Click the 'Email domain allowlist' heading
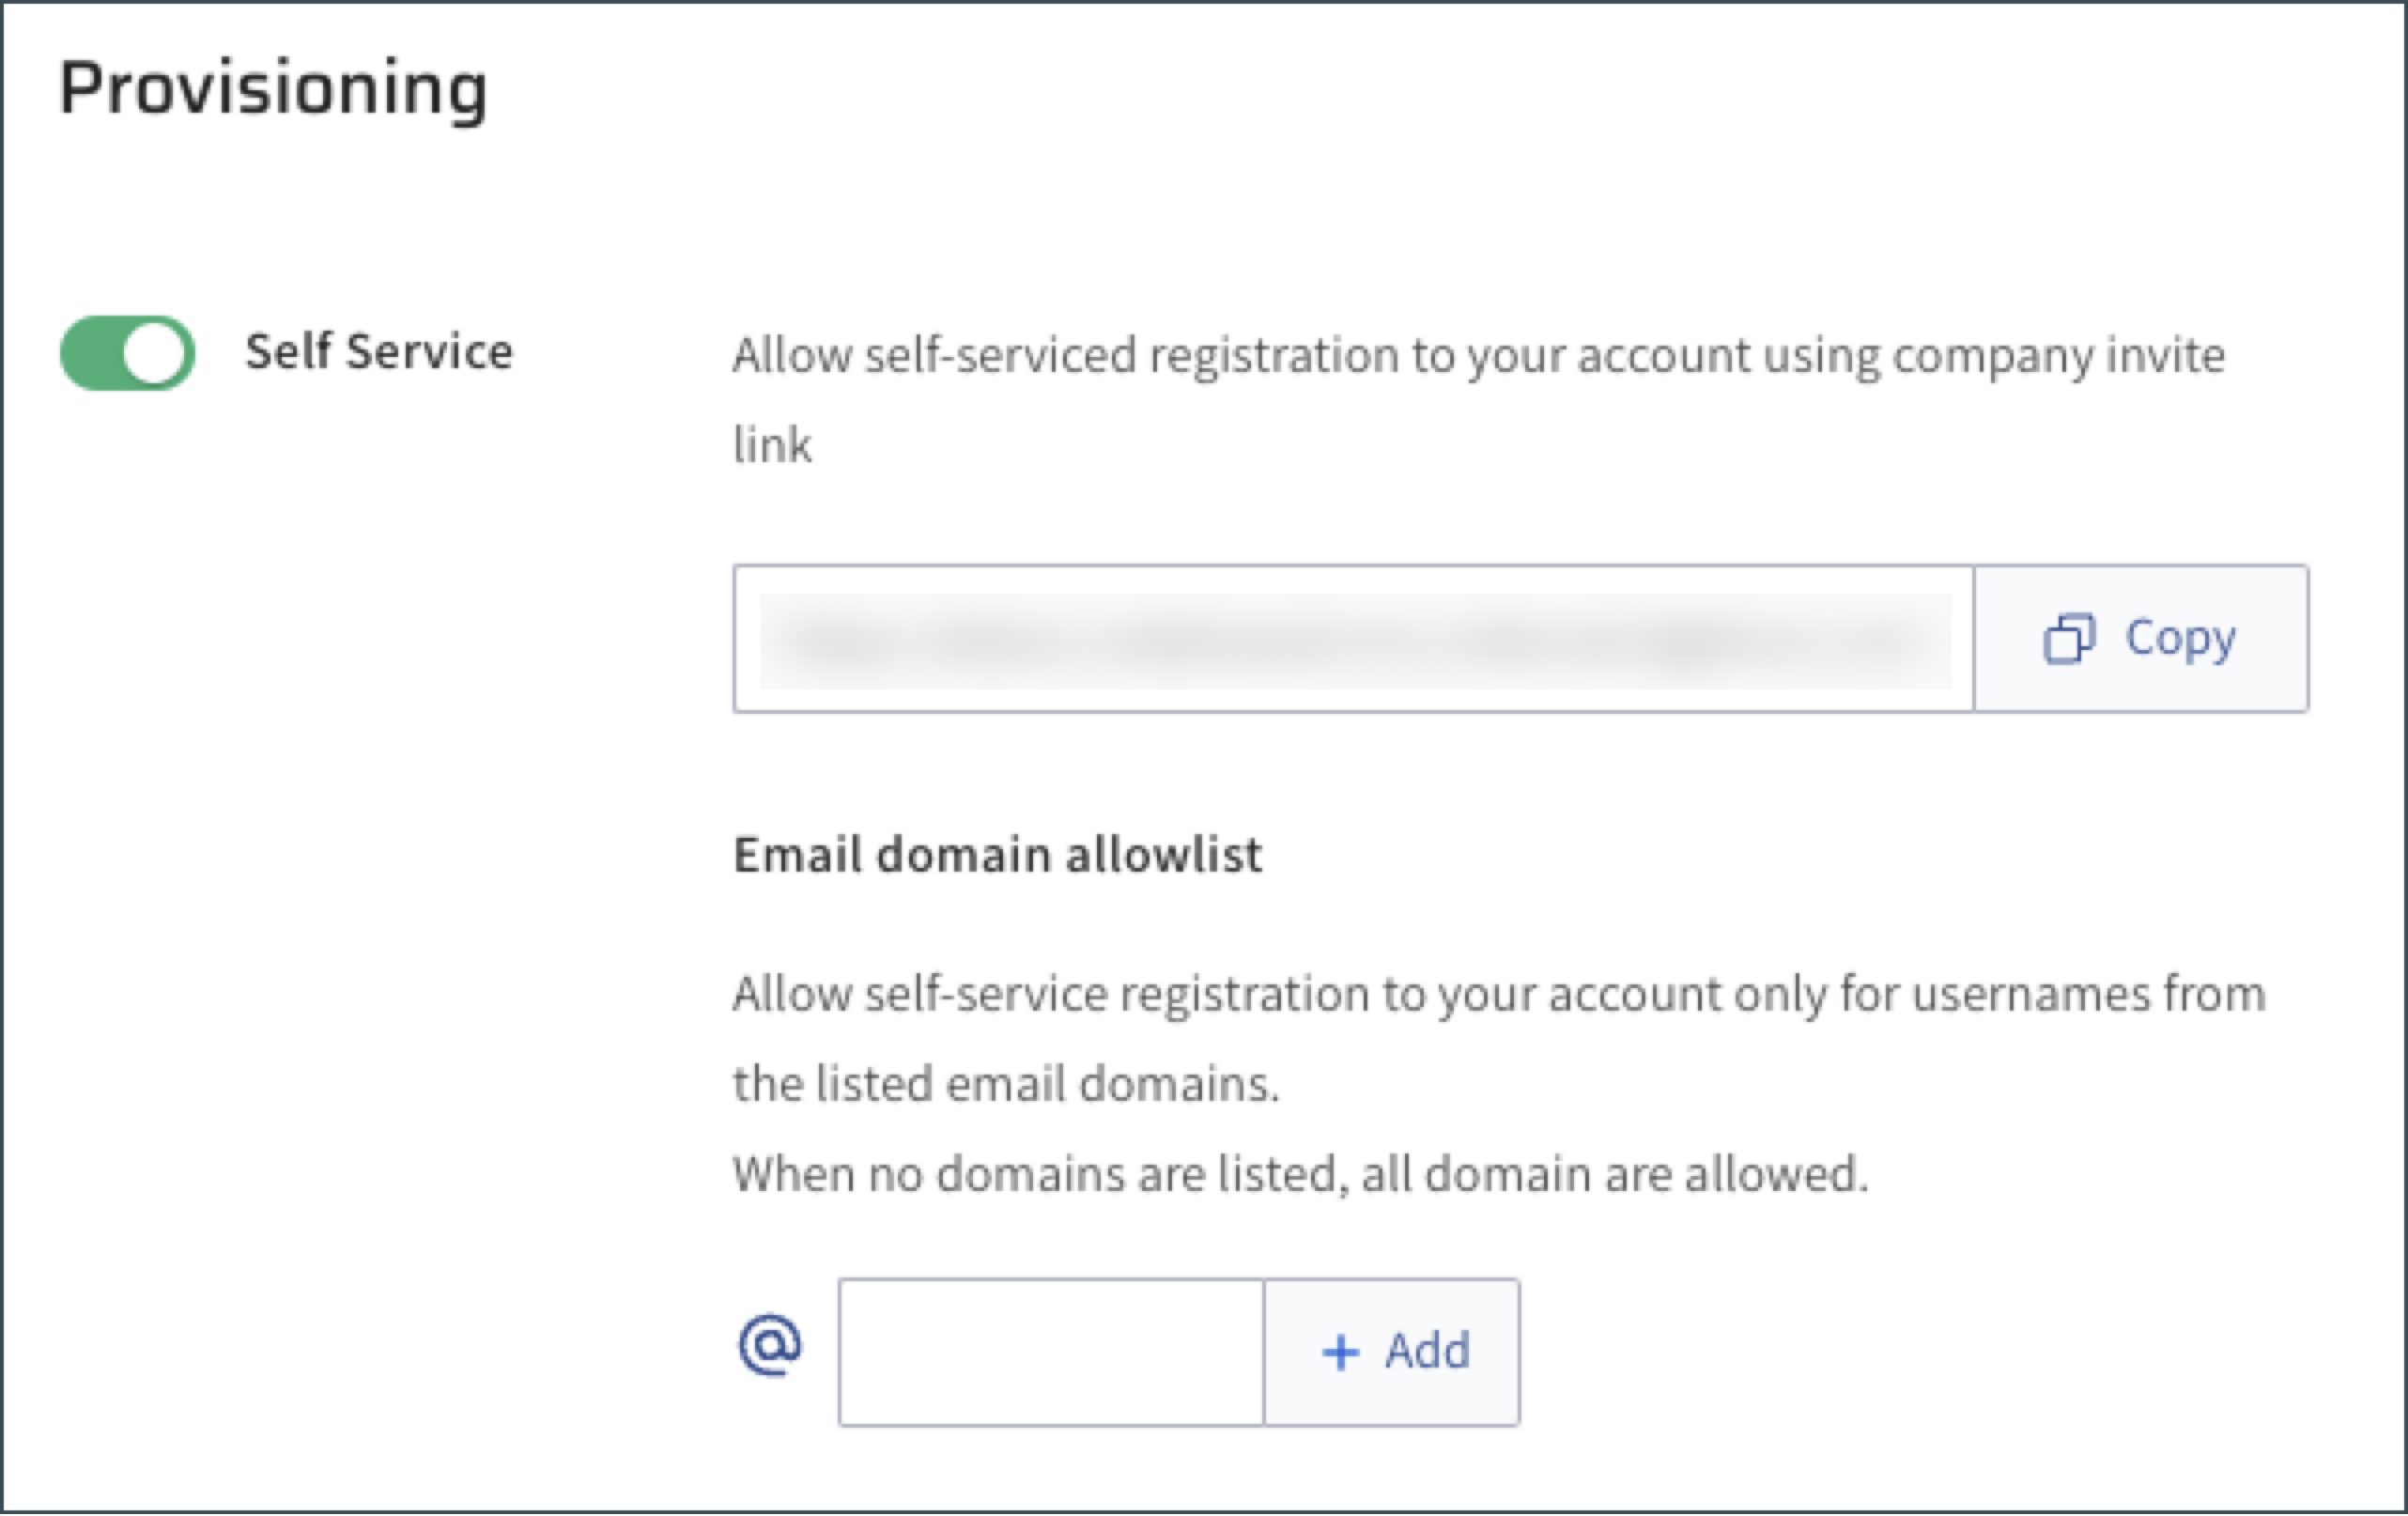 pyautogui.click(x=997, y=856)
